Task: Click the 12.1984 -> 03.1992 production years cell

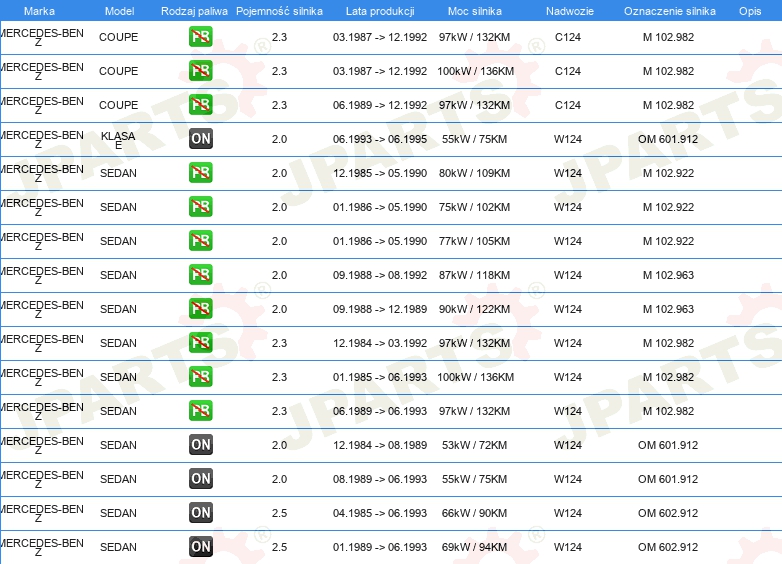Action: (x=380, y=343)
